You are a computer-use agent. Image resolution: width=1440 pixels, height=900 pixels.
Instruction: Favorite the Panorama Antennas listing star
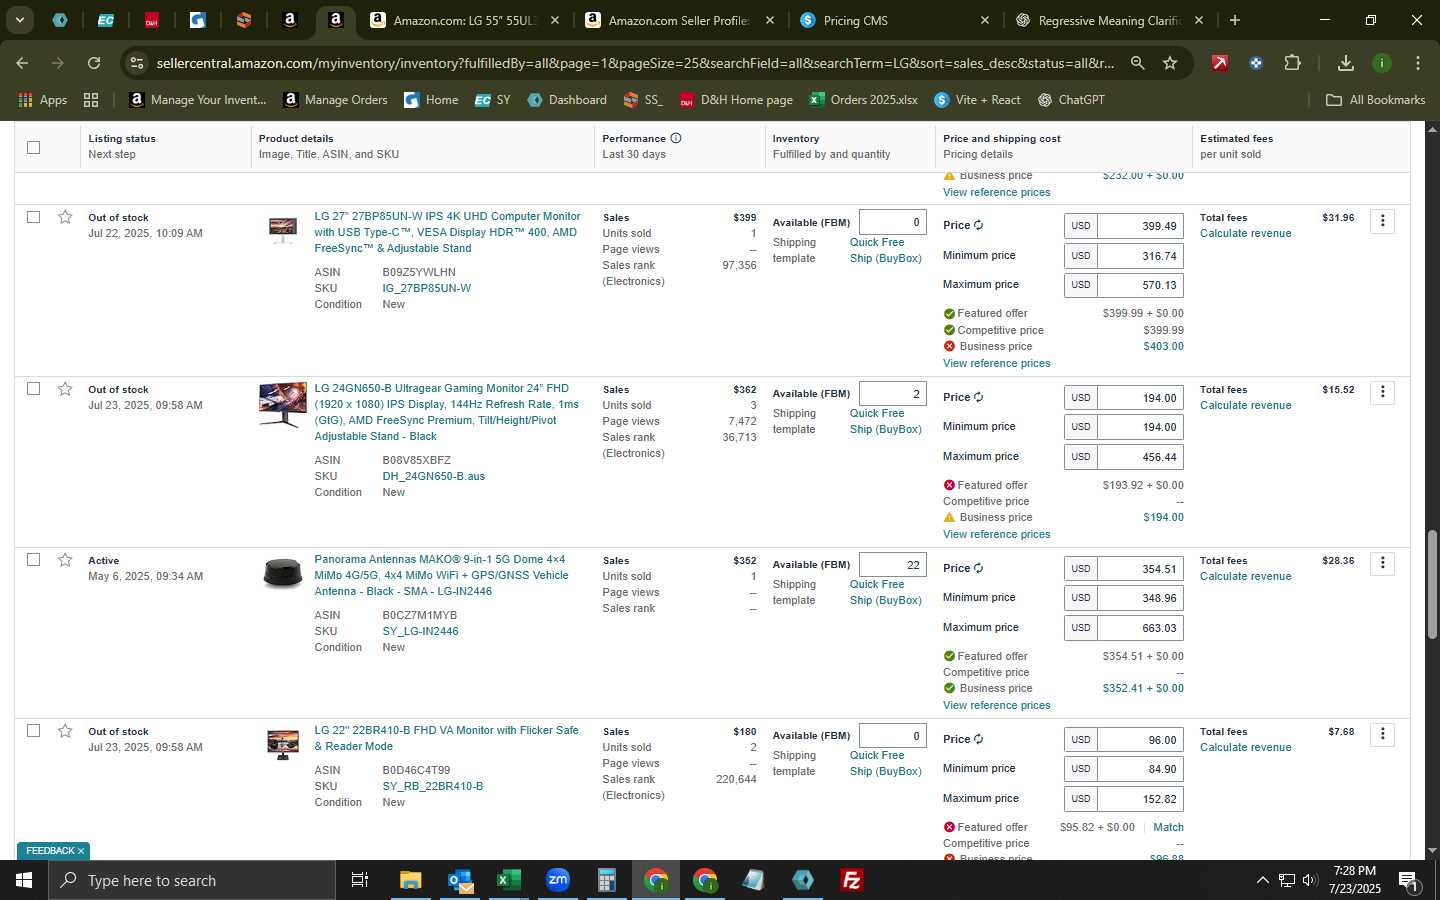coord(65,560)
